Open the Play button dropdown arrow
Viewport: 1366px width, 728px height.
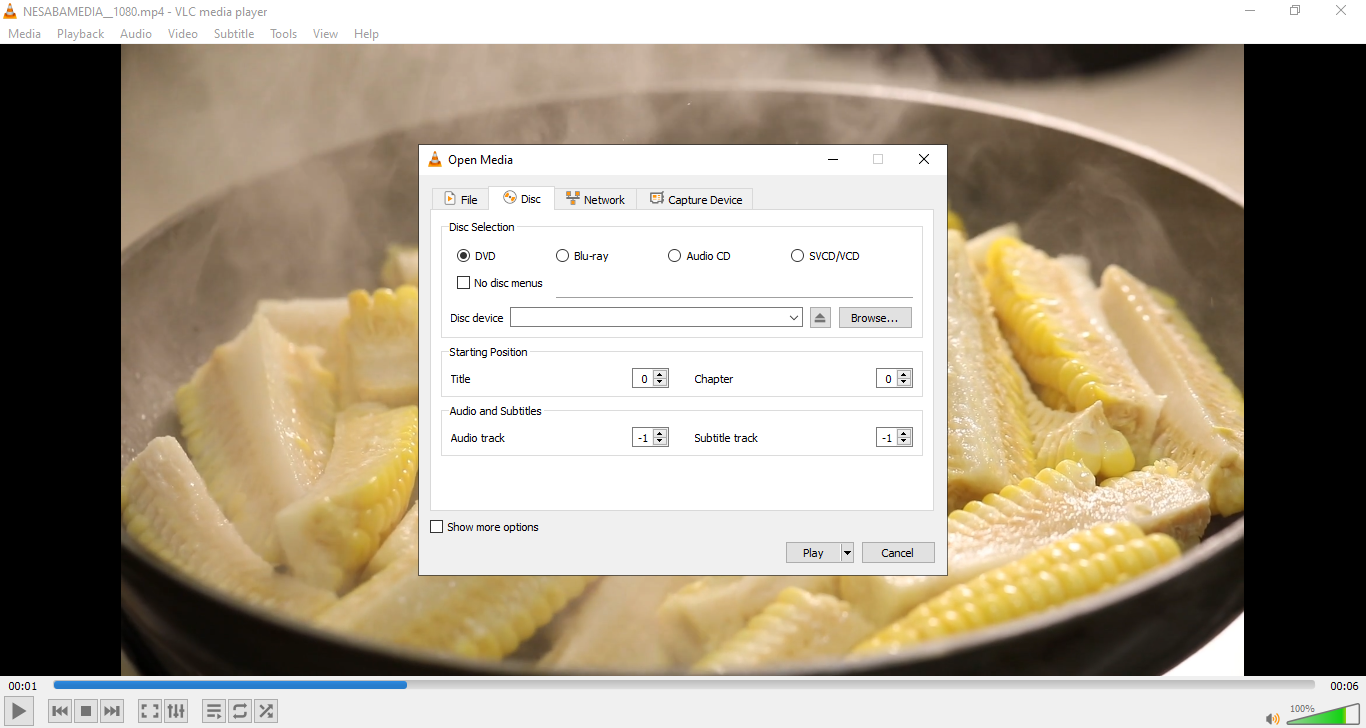847,553
